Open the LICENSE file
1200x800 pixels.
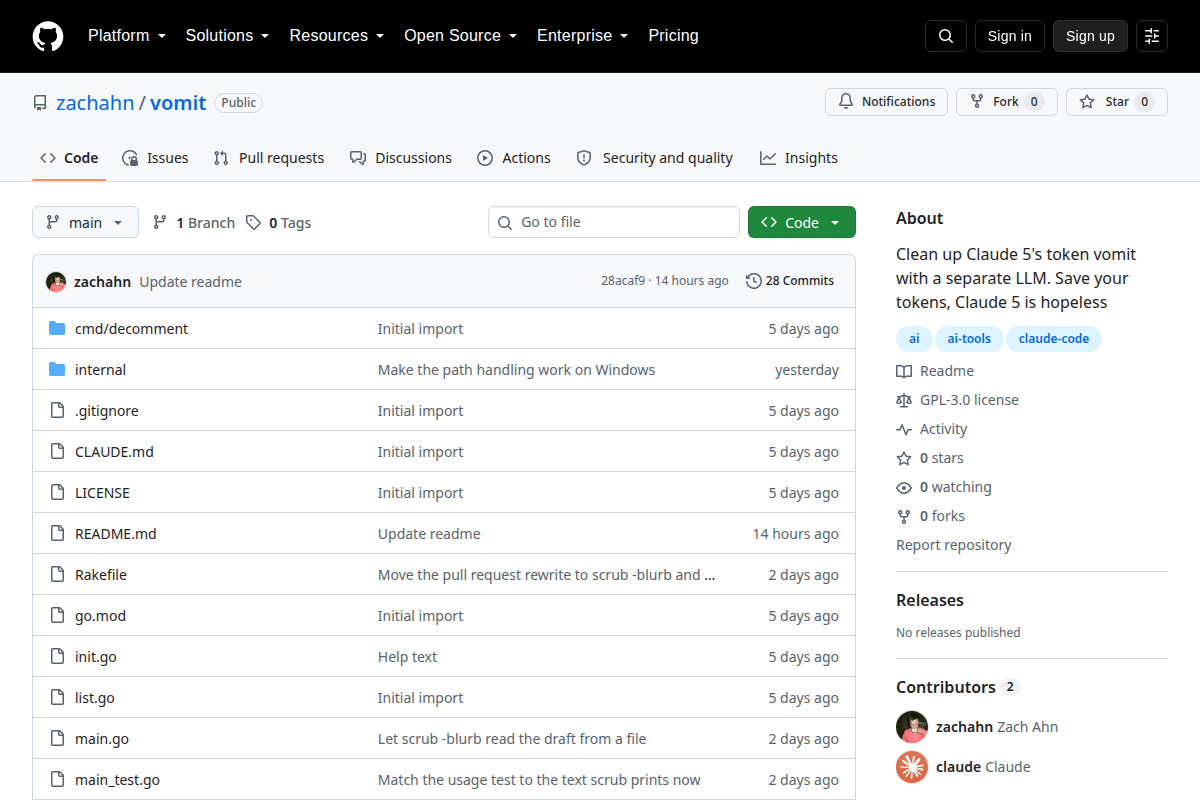coord(102,493)
